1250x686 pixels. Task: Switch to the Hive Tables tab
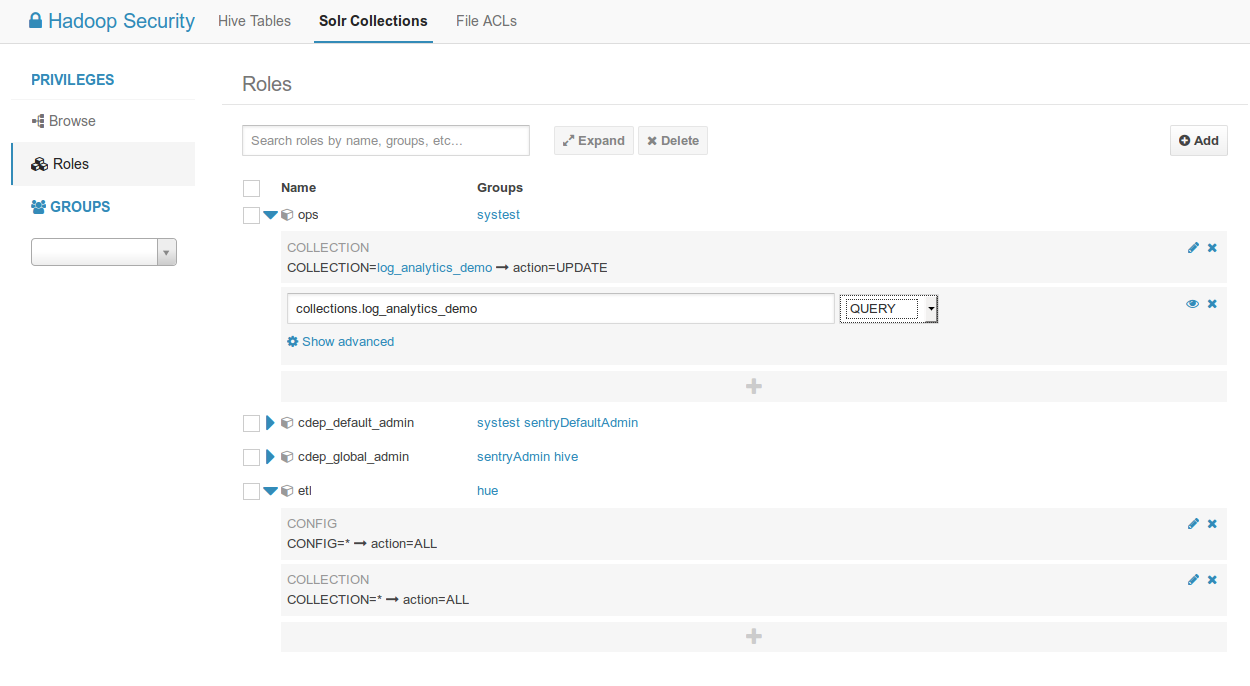coord(254,21)
